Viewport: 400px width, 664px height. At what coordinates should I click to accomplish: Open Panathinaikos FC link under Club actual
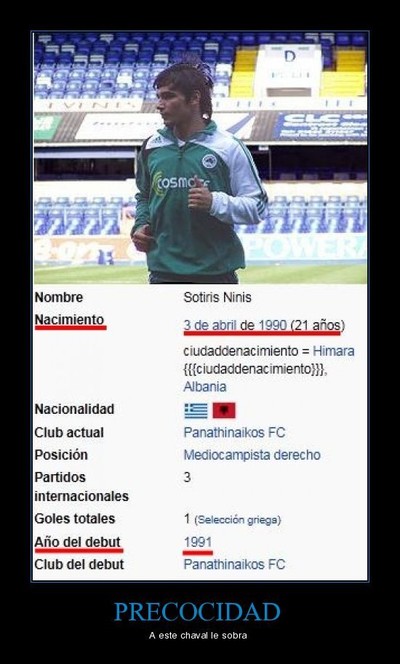[x=234, y=432]
